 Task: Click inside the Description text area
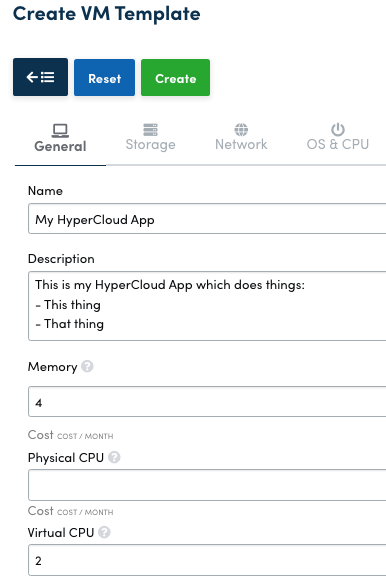(207, 306)
